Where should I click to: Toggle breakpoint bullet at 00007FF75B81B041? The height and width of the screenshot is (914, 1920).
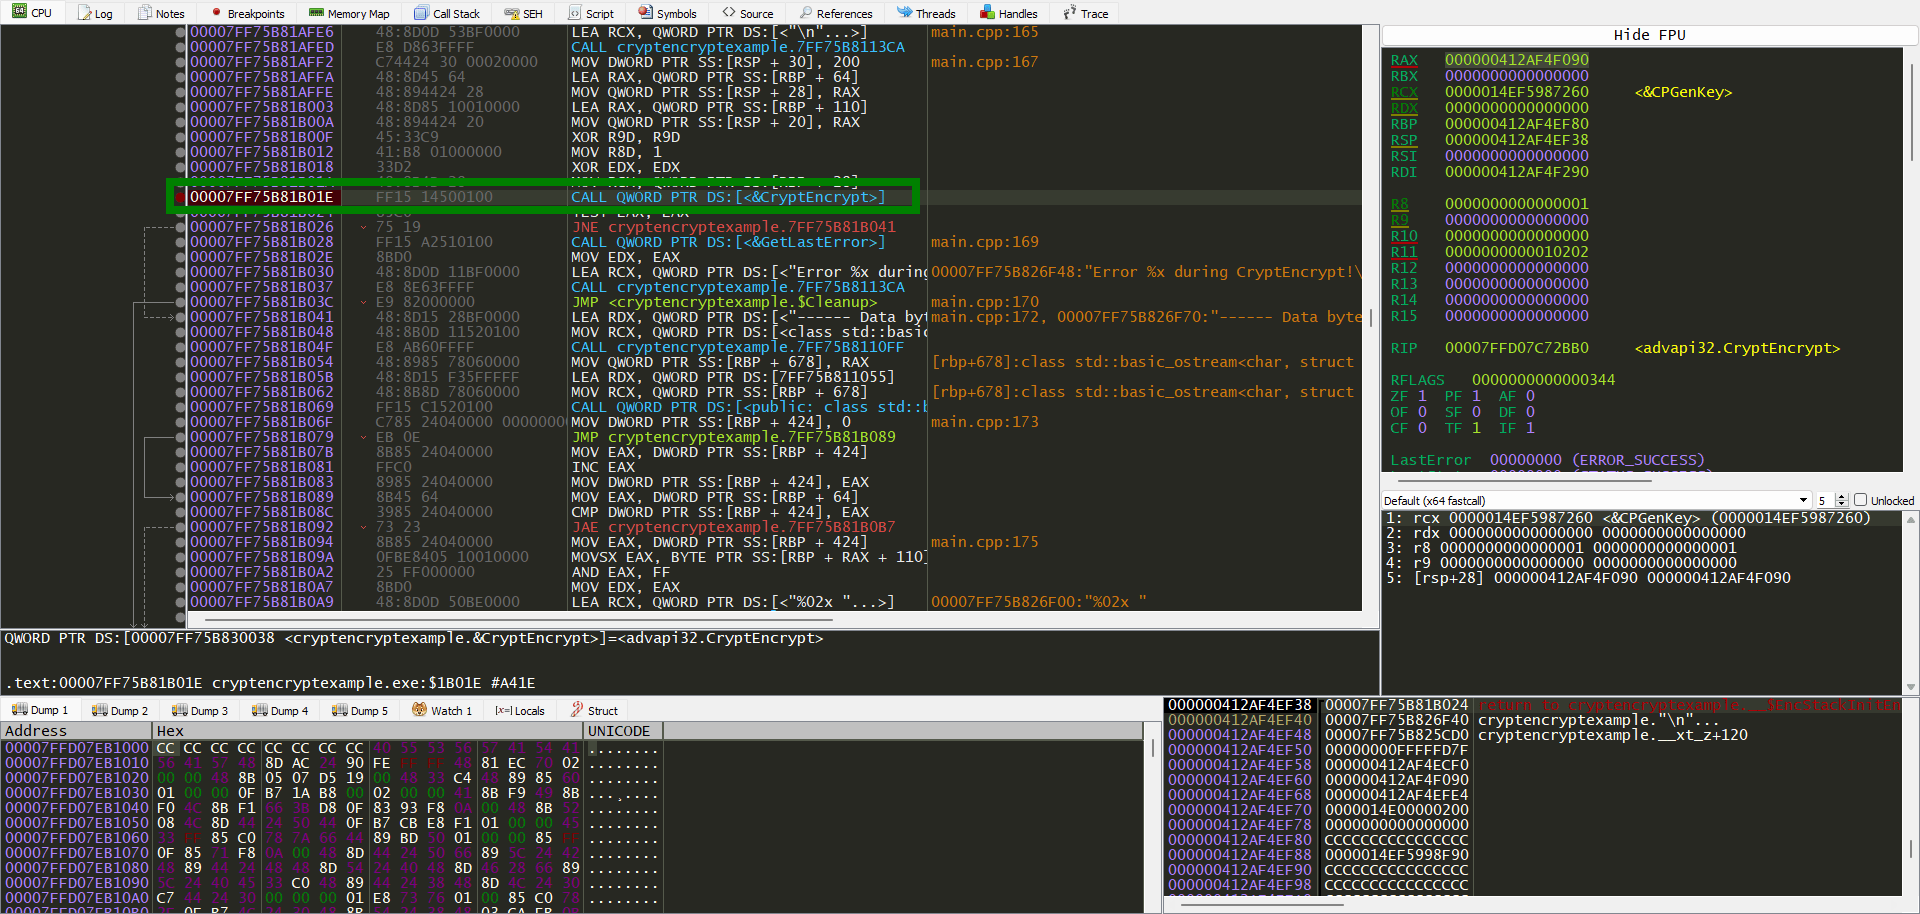181,317
